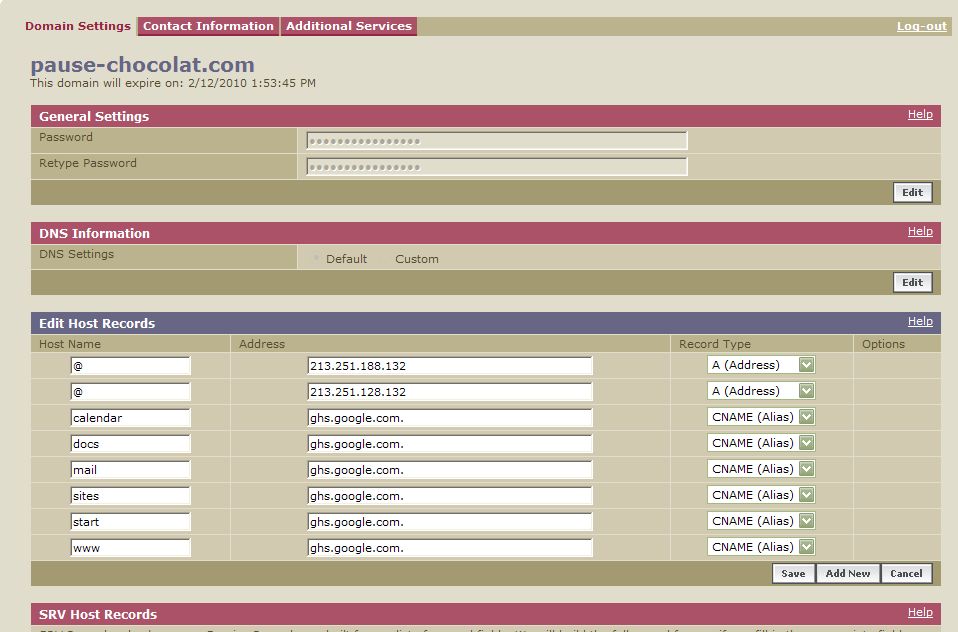Open record type dropdown for start host

pos(761,521)
